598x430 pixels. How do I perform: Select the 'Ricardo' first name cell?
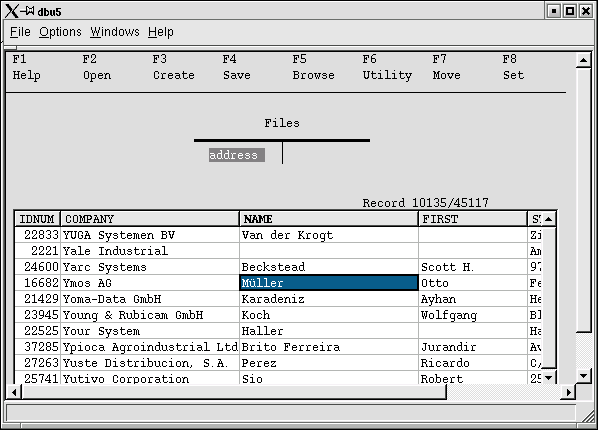473,363
